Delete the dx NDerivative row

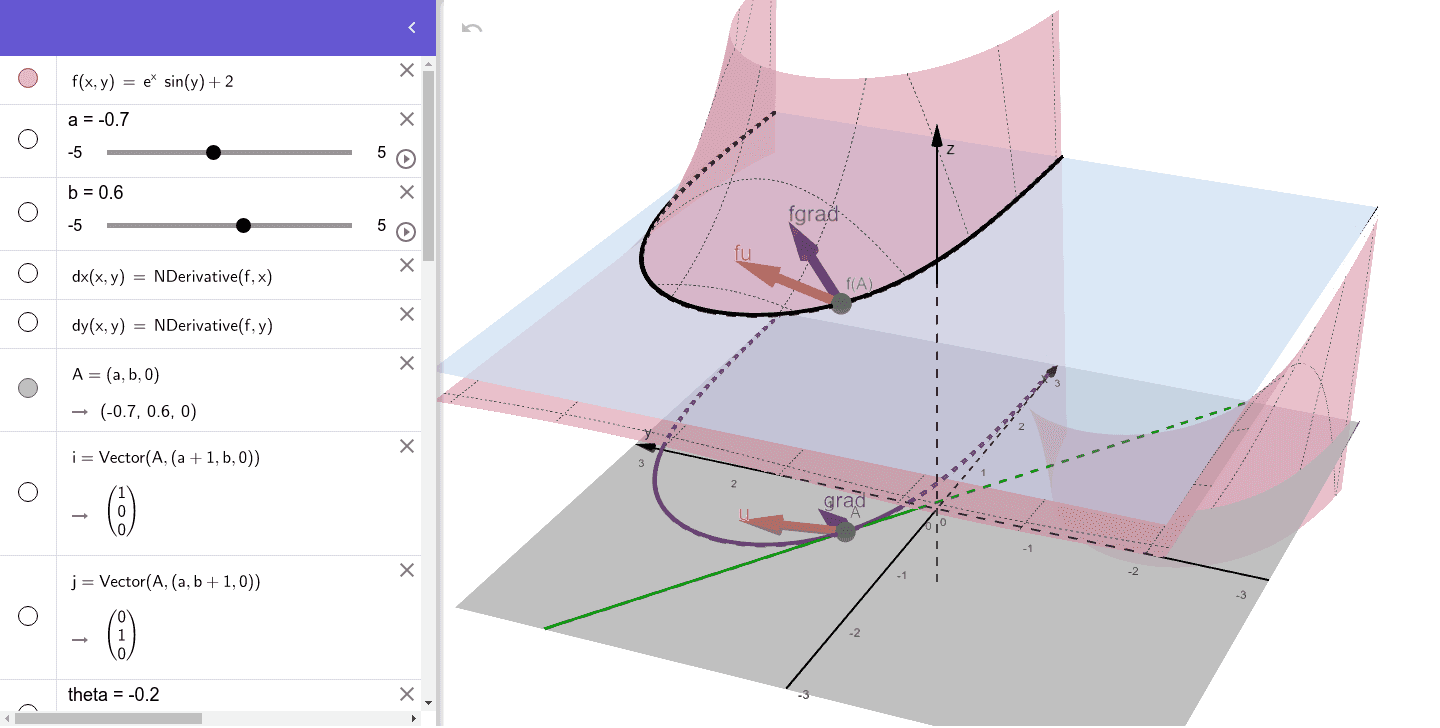pyautogui.click(x=406, y=265)
